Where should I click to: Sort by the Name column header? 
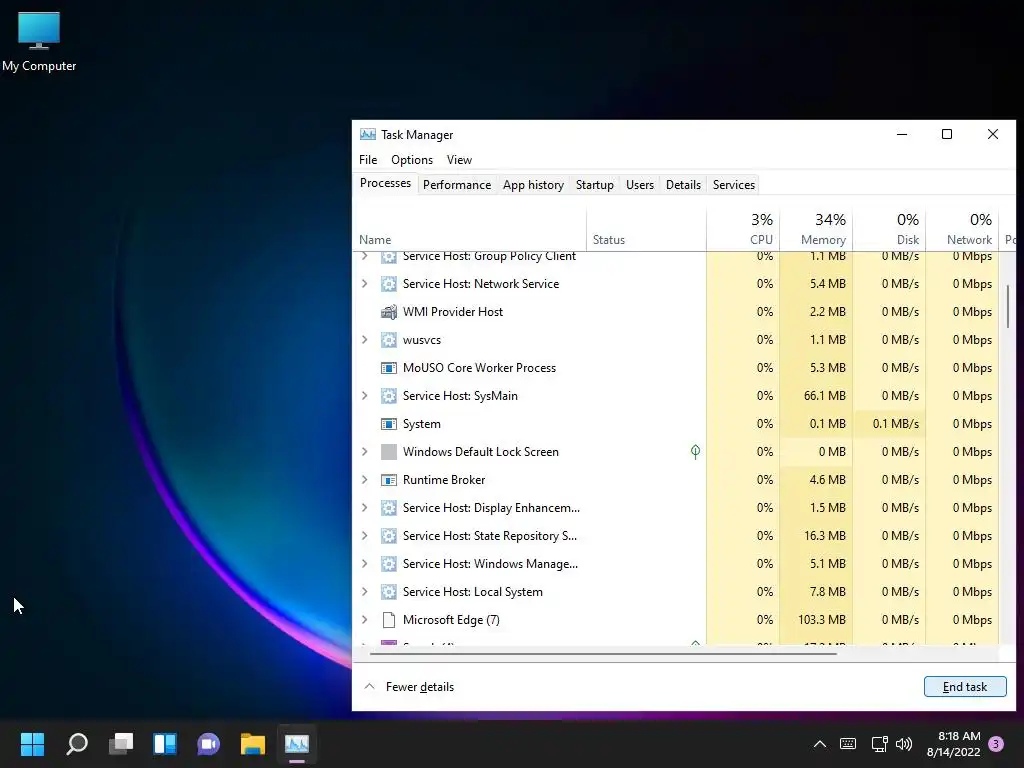(470, 229)
